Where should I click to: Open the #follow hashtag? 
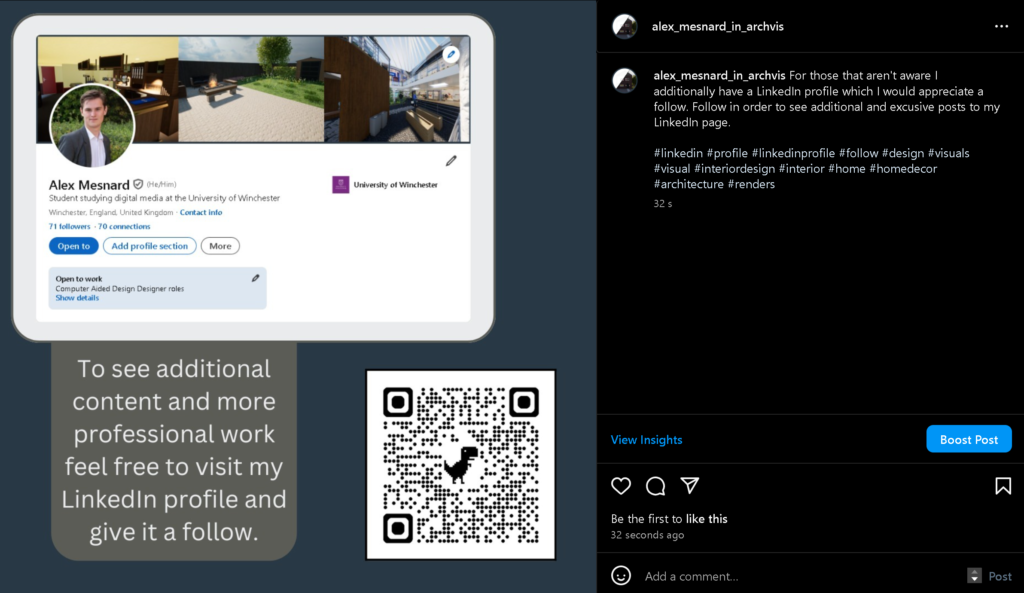pos(859,153)
